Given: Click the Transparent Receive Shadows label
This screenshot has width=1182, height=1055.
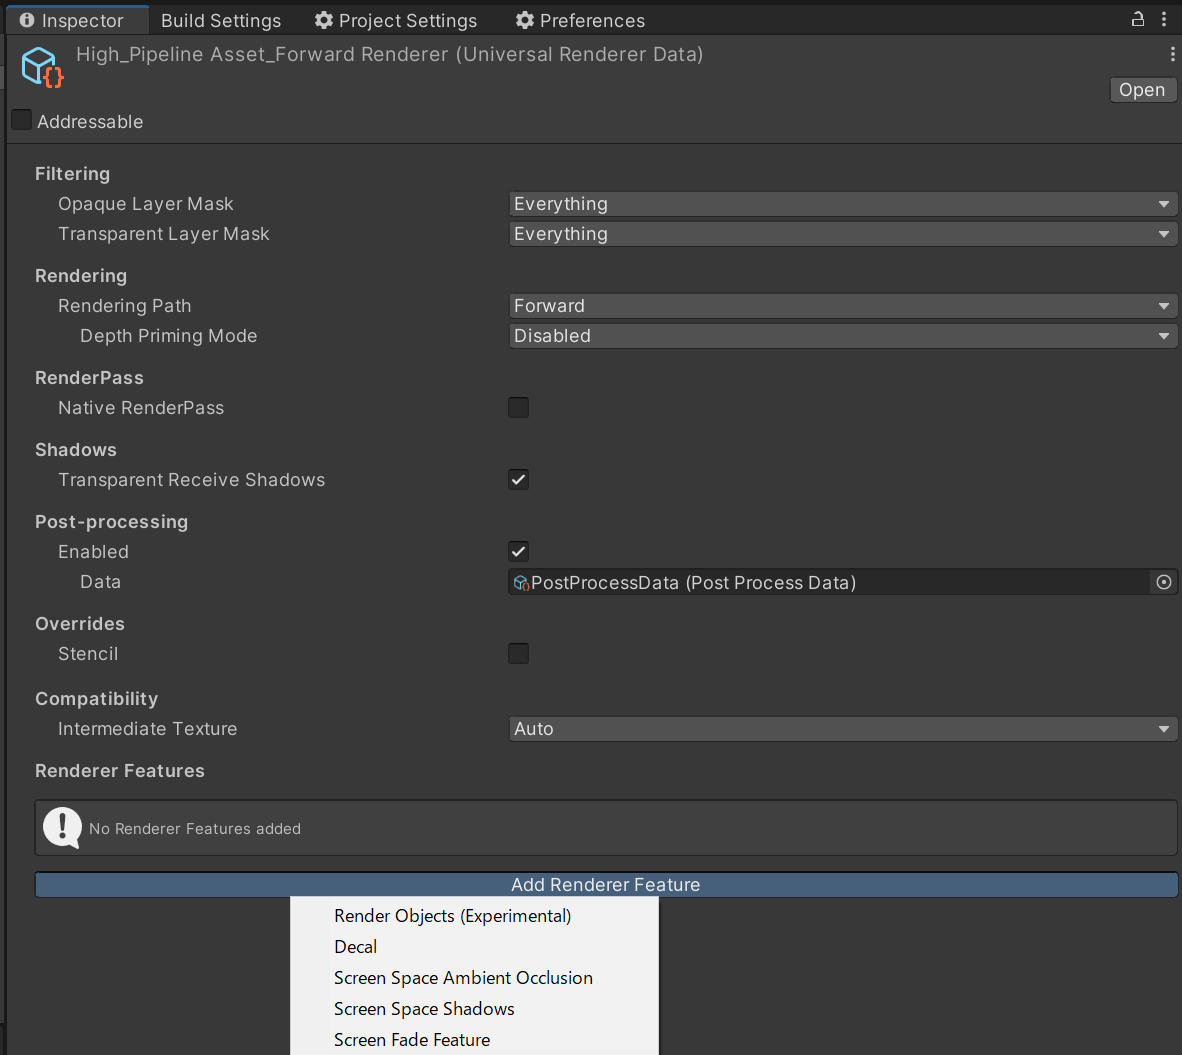Looking at the screenshot, I should click(191, 480).
